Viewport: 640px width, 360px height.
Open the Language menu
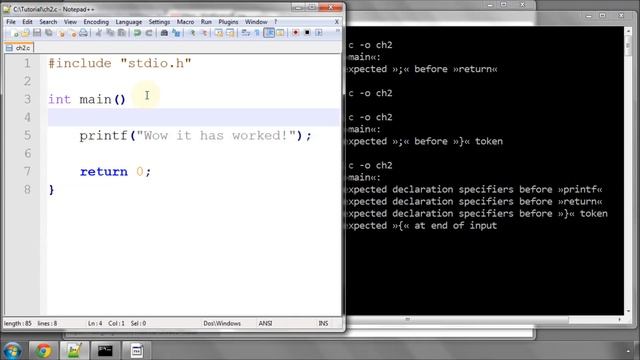(129, 22)
